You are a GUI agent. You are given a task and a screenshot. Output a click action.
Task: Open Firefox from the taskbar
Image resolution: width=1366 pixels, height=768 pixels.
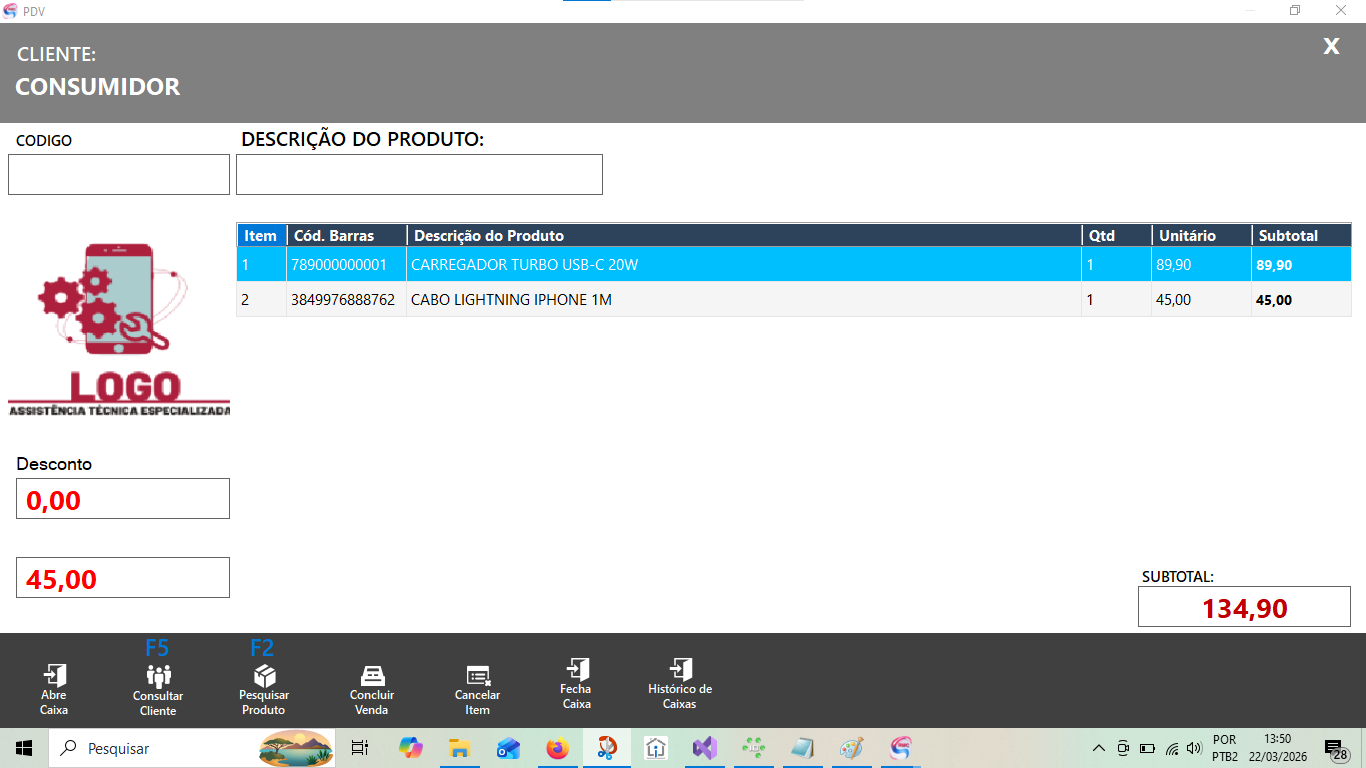(x=558, y=747)
